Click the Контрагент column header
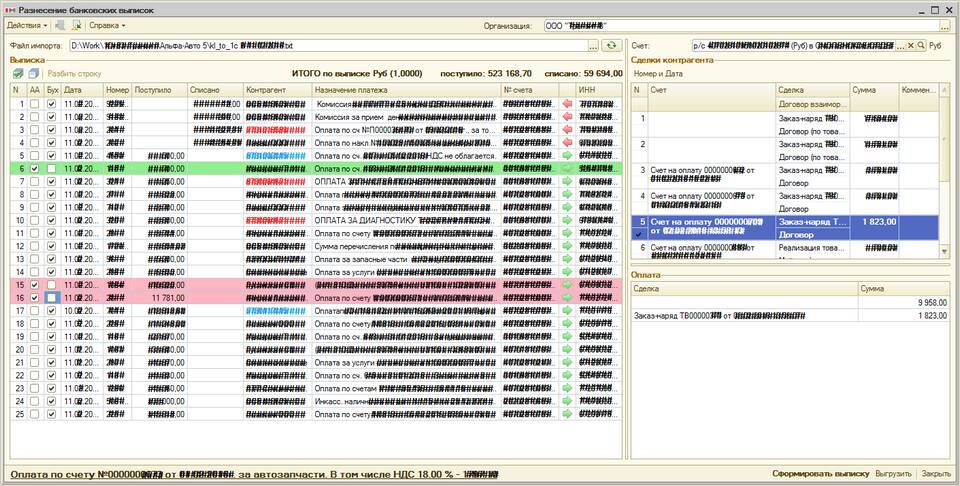This screenshot has height=486, width=960. click(x=278, y=90)
